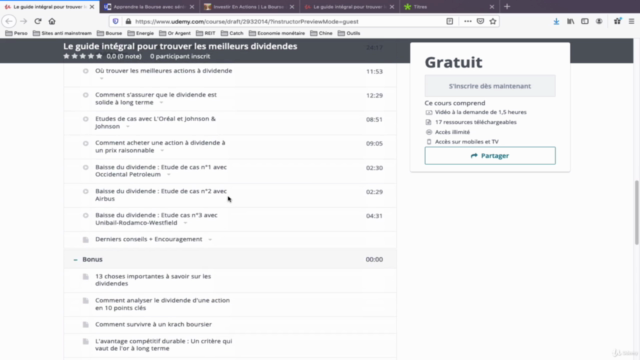Show site security padlock info
Screen dimensions: 640x360
[x=128, y=21]
